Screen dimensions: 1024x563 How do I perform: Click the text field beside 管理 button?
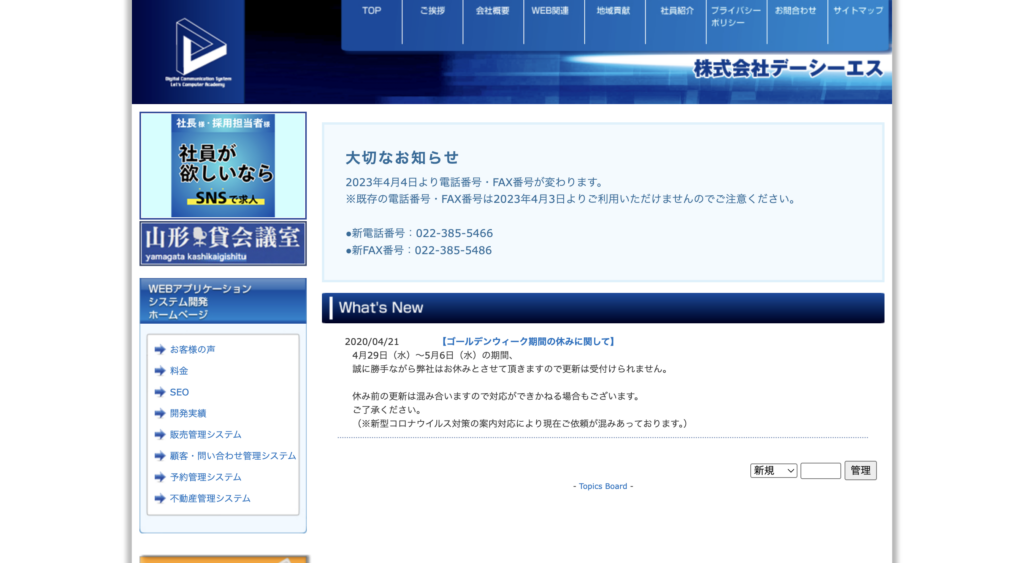(x=820, y=470)
